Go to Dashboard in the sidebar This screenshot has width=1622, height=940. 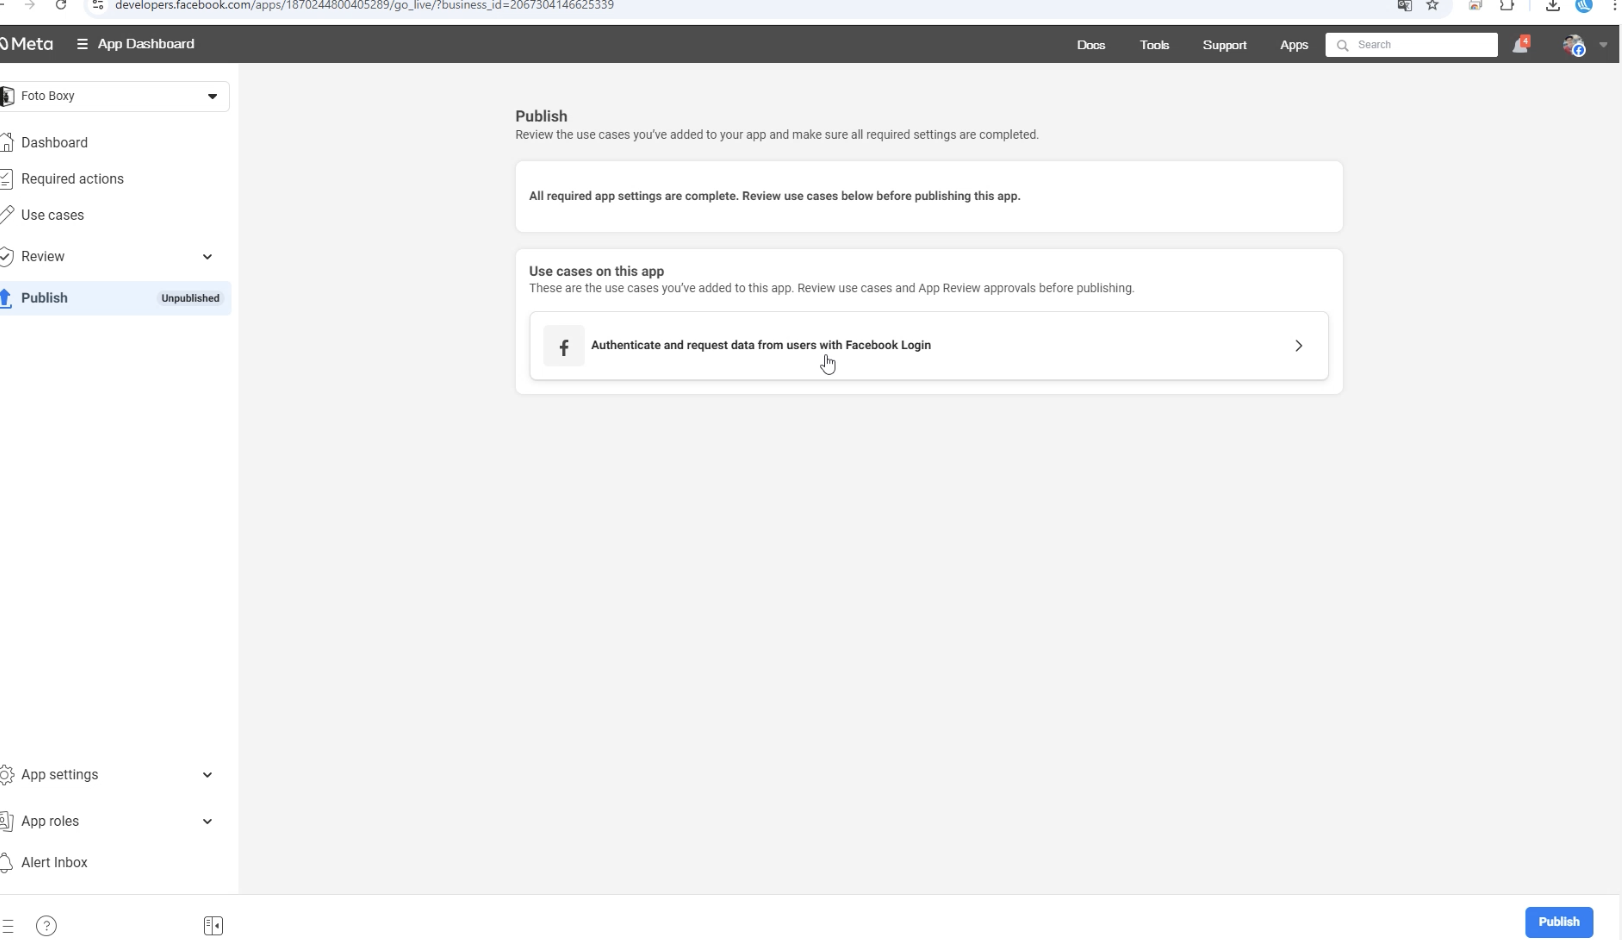point(54,143)
